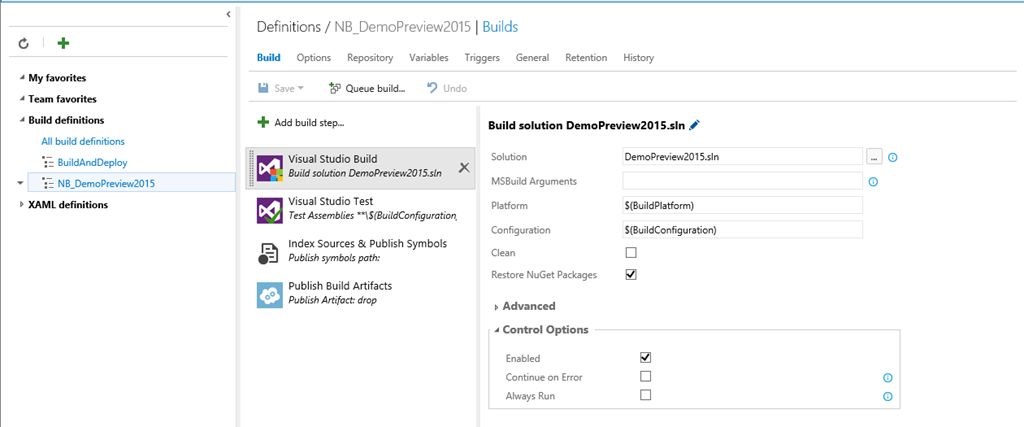This screenshot has width=1024, height=427.
Task: Toggle the Clean checkbox
Action: (x=631, y=253)
